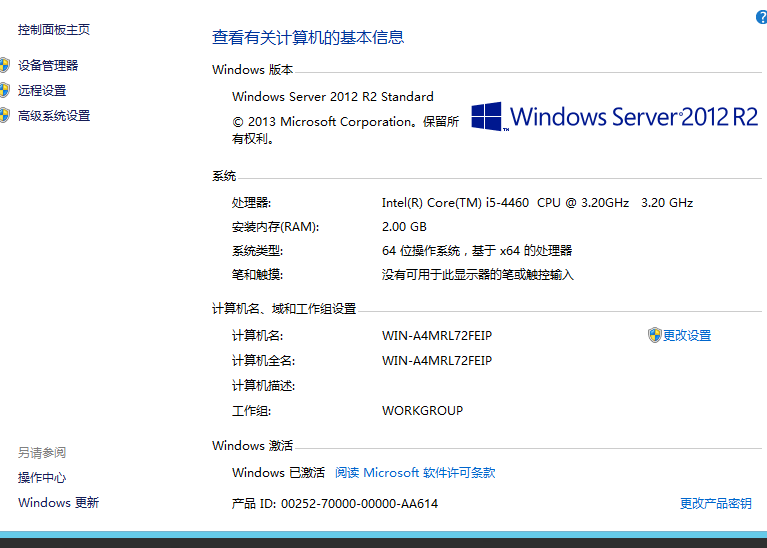Click the 另请参阅 heading
Screen dimensions: 767x548
[x=42, y=453]
